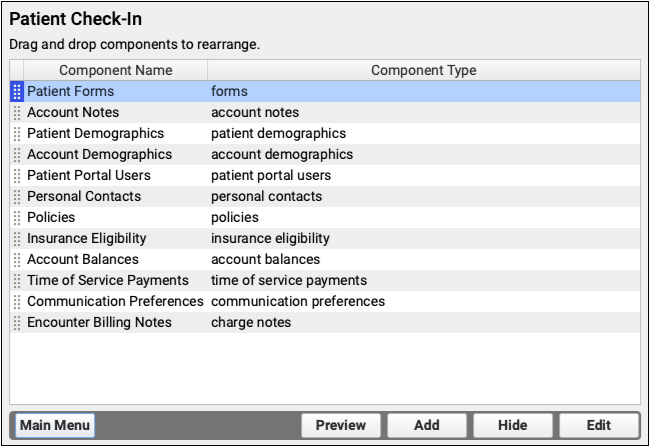Viewport: 649px width, 446px height.
Task: Click drag handle beside Account Notes
Action: (x=17, y=112)
